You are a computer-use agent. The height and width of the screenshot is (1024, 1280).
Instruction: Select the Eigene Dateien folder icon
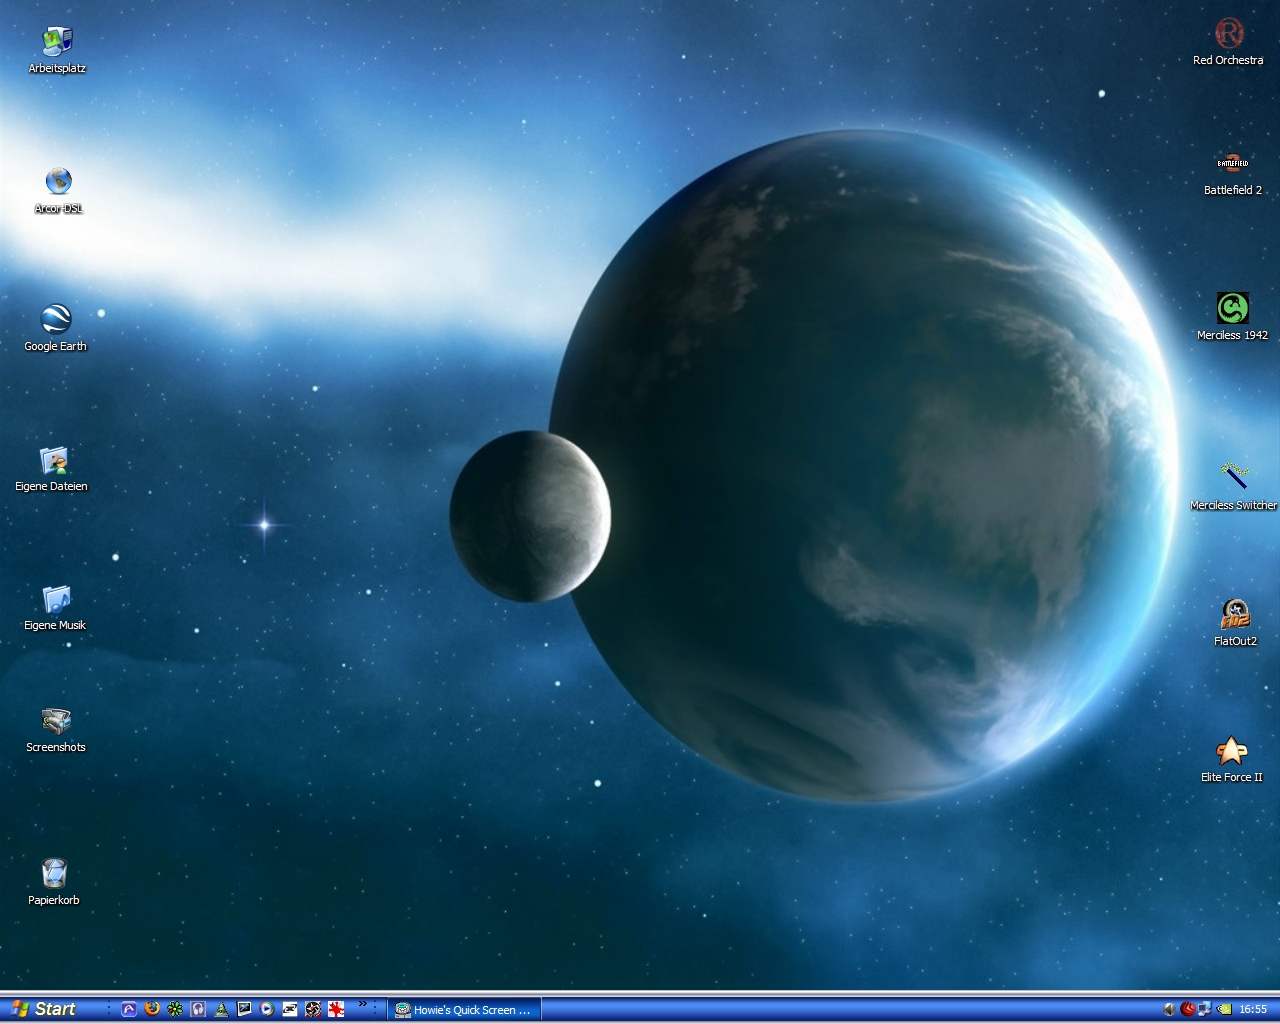[52, 469]
